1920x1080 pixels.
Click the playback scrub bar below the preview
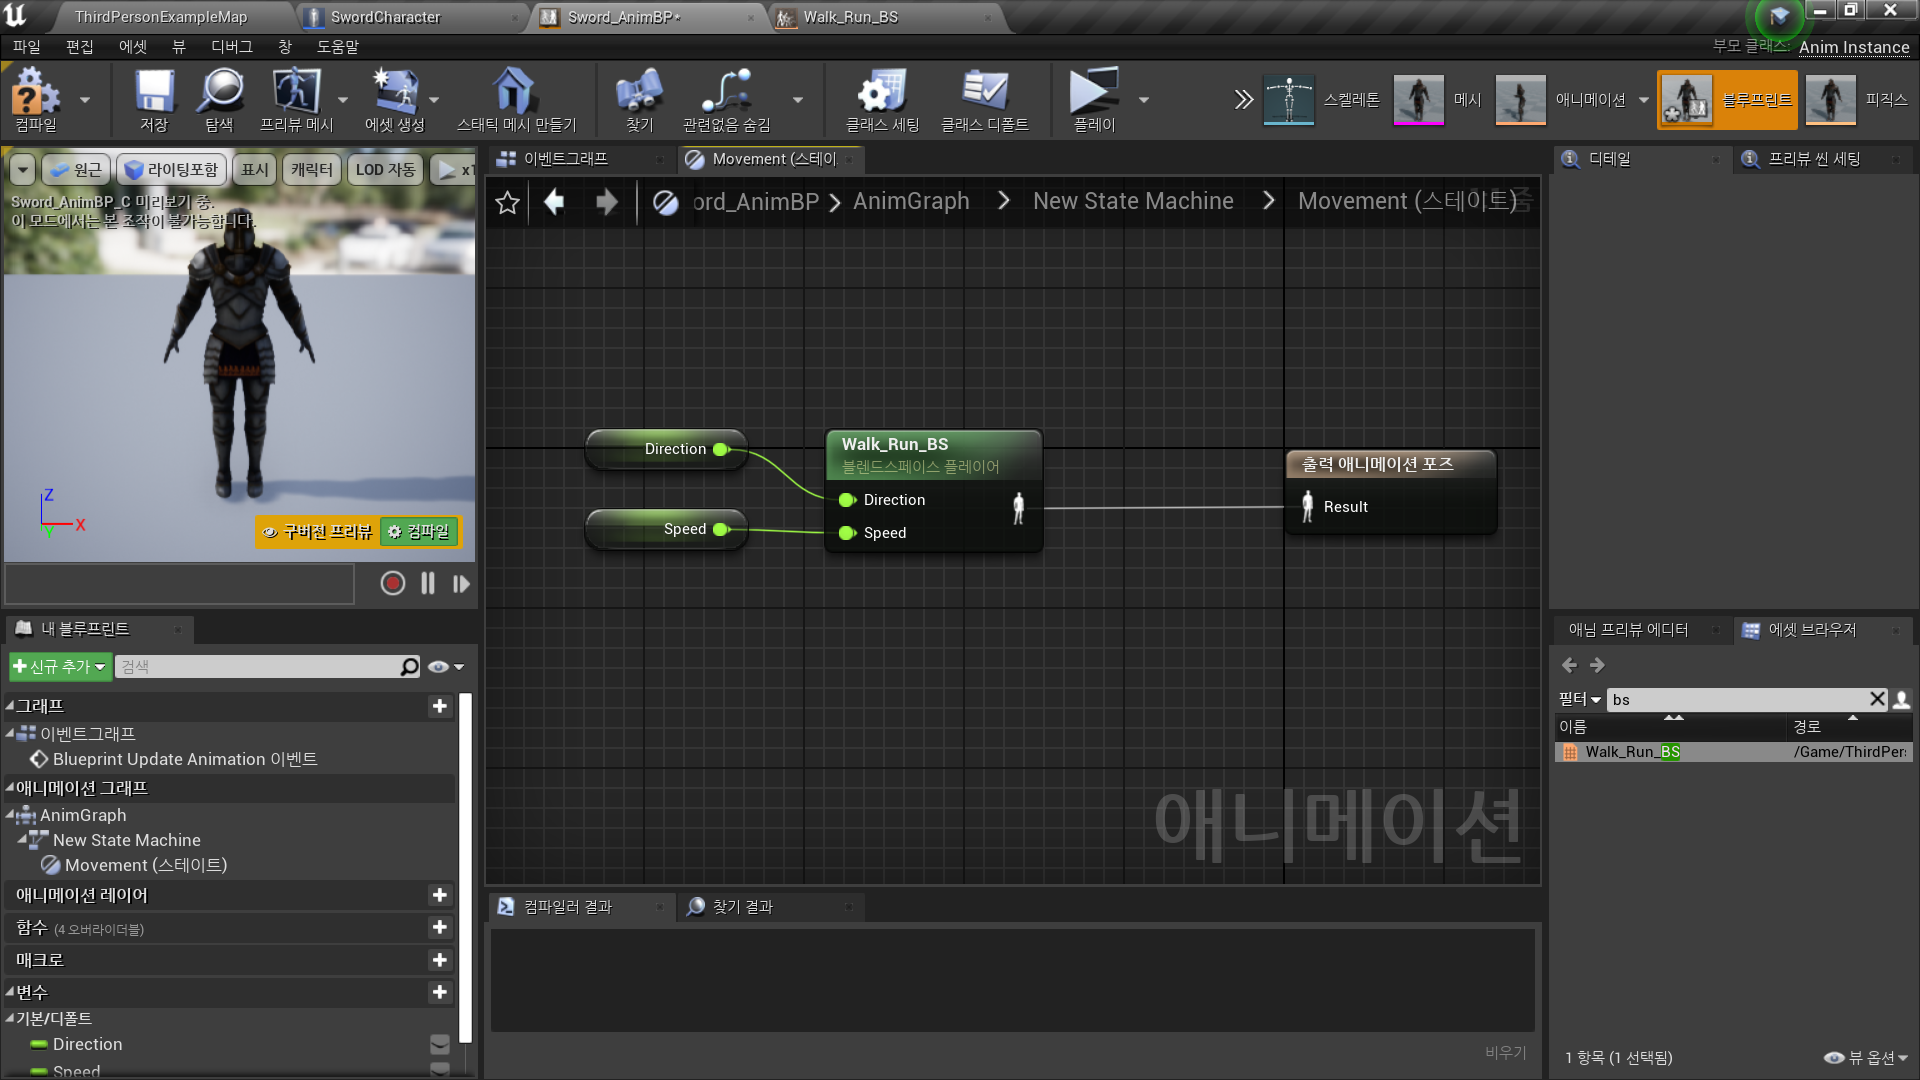click(x=179, y=583)
